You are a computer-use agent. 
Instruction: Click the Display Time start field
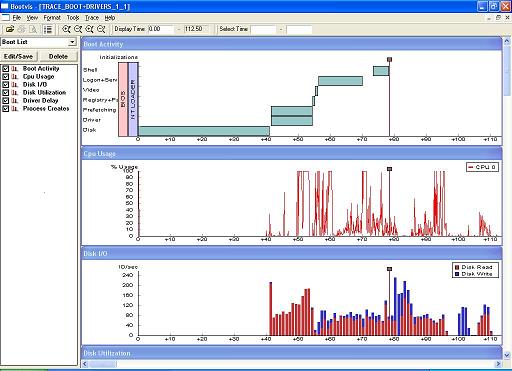pos(161,29)
